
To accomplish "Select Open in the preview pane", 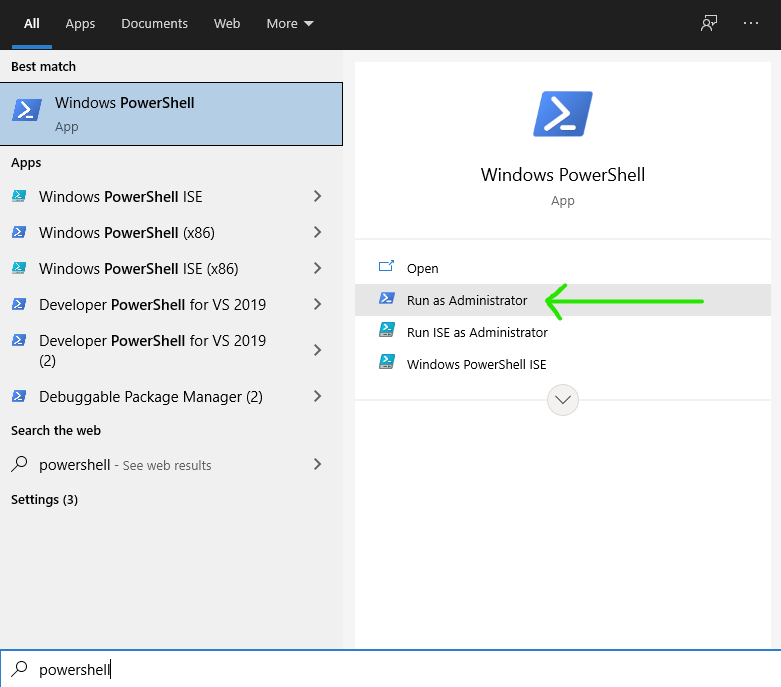I will (563, 269).
